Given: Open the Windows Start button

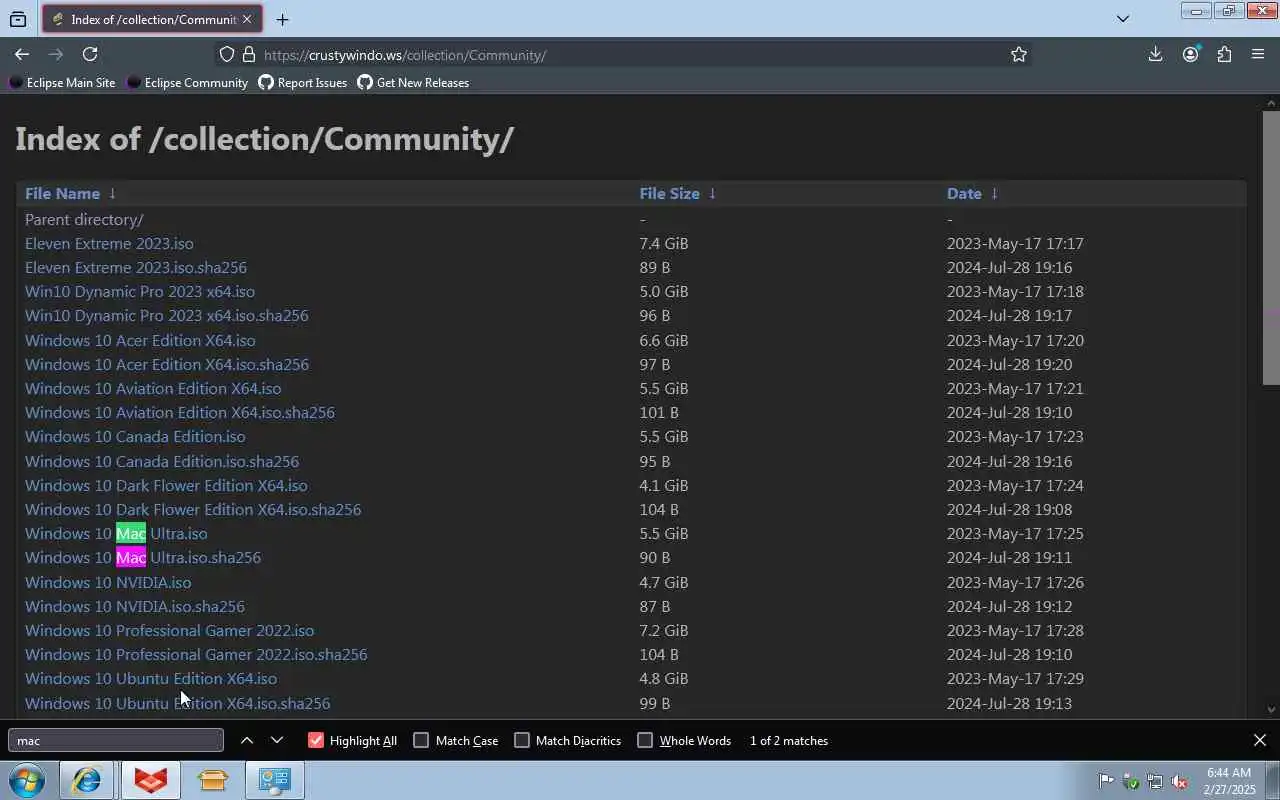Looking at the screenshot, I should [27, 780].
